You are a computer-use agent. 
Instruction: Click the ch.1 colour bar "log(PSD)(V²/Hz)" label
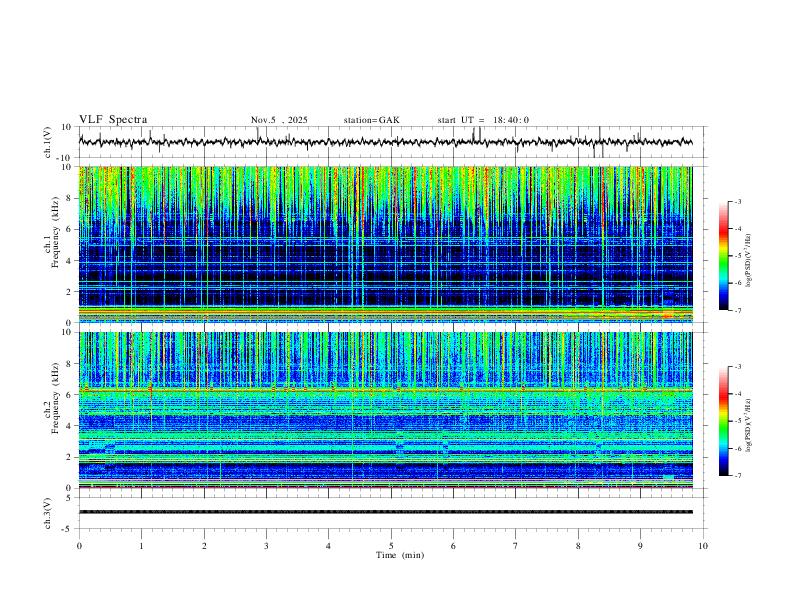pos(748,261)
